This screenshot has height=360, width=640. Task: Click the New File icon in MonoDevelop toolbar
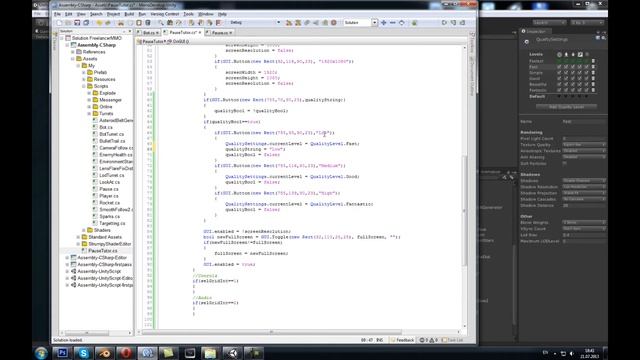click(59, 23)
